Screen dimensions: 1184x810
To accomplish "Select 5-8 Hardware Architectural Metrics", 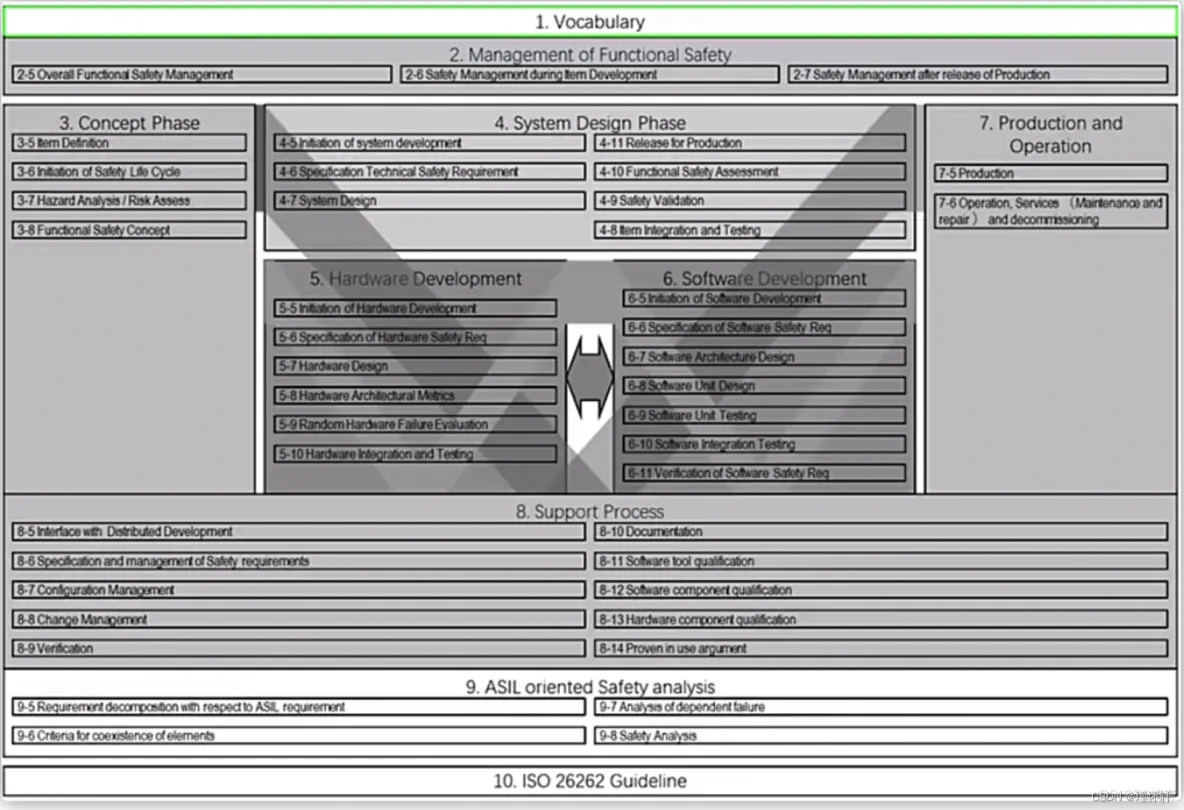I will click(415, 396).
